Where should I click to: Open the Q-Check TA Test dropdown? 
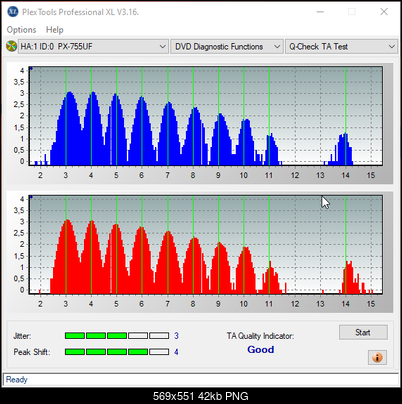point(341,47)
